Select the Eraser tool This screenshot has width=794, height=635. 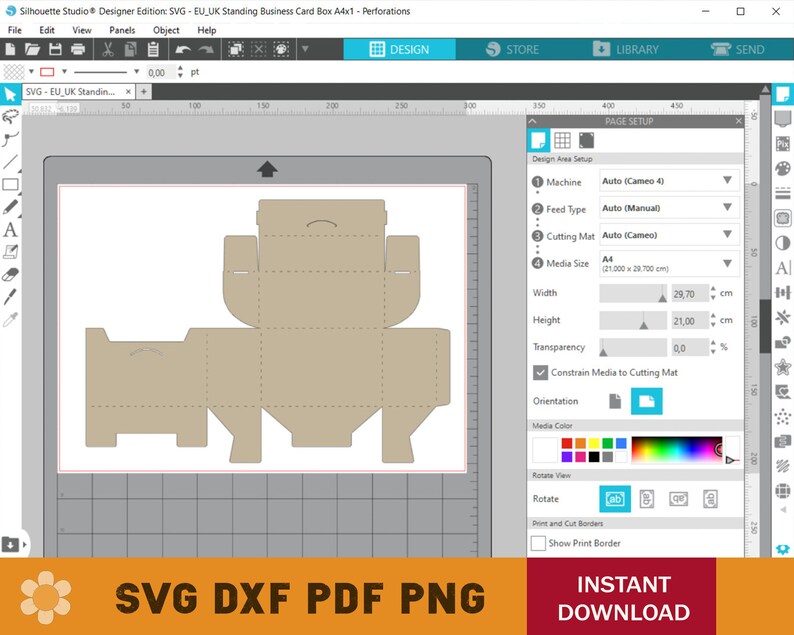[x=10, y=274]
